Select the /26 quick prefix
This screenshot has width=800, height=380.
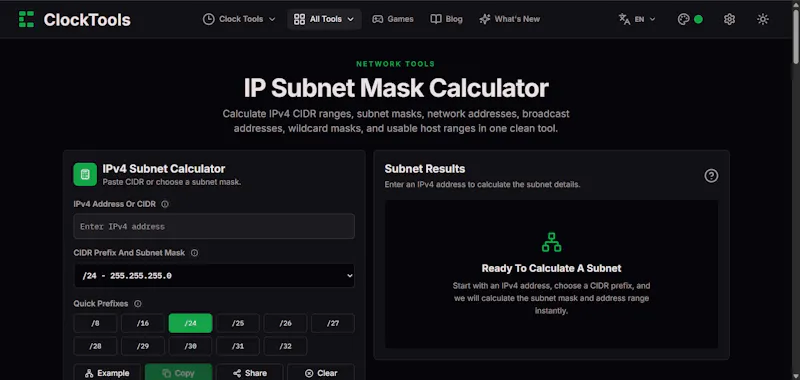[285, 323]
